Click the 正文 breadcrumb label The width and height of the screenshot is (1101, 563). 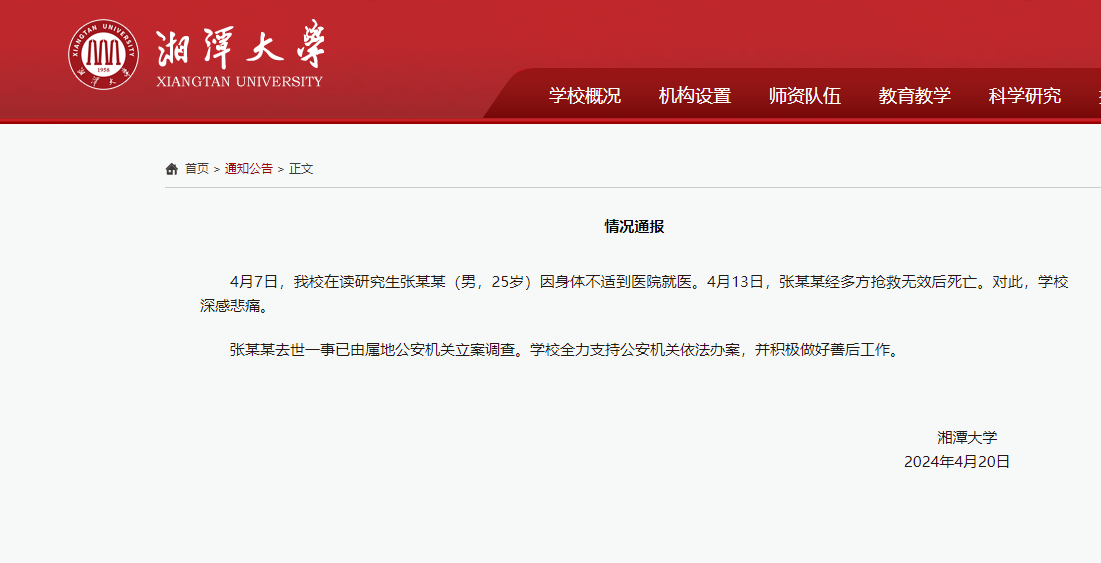pyautogui.click(x=301, y=169)
